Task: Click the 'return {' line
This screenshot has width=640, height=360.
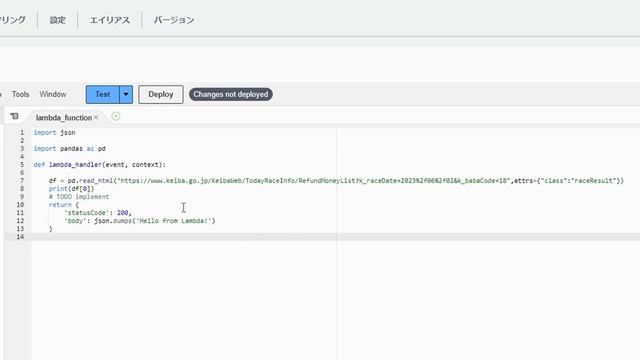Action: pyautogui.click(x=64, y=205)
